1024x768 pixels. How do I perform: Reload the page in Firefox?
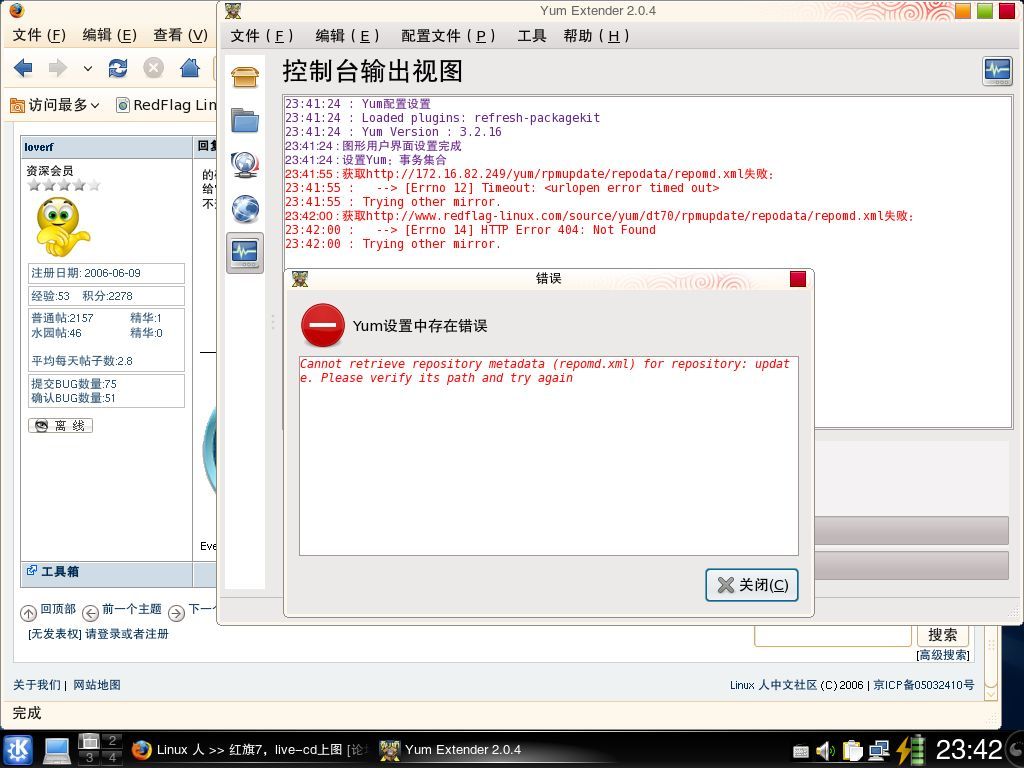click(x=118, y=68)
